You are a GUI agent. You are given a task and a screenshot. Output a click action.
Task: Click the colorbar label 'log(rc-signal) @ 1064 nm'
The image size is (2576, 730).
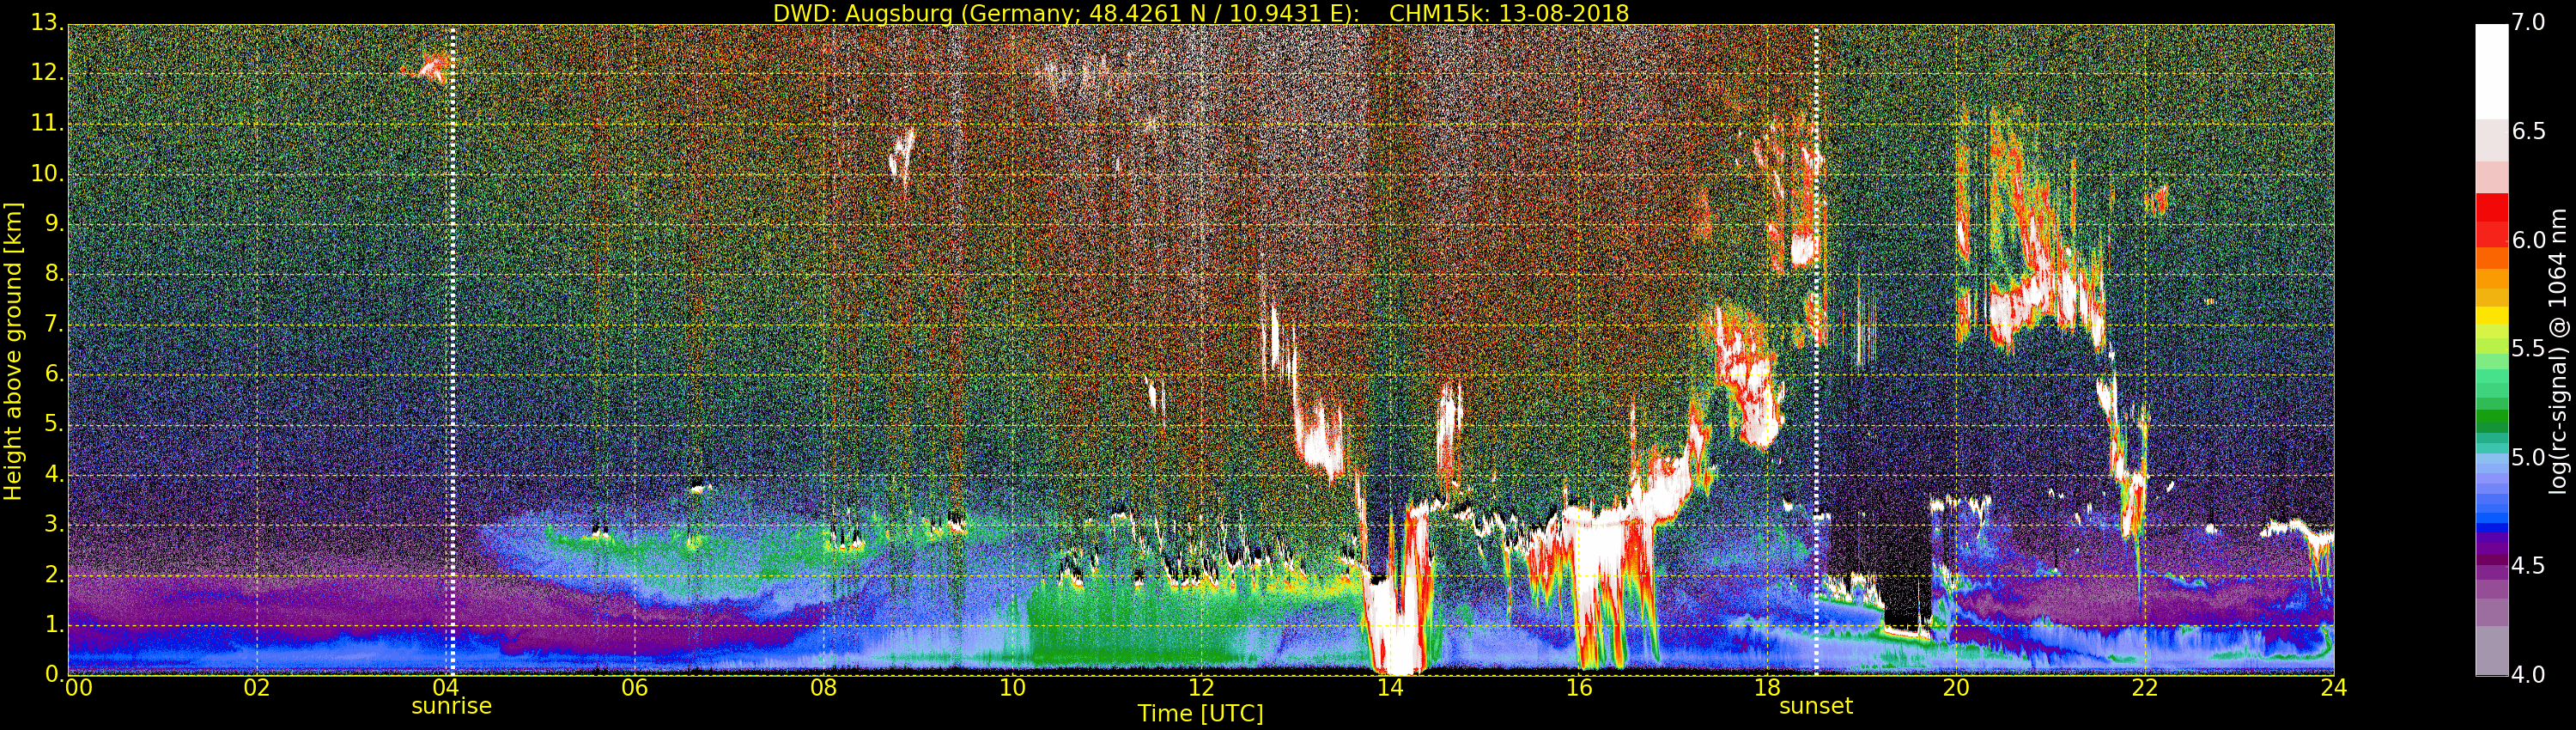point(2558,351)
